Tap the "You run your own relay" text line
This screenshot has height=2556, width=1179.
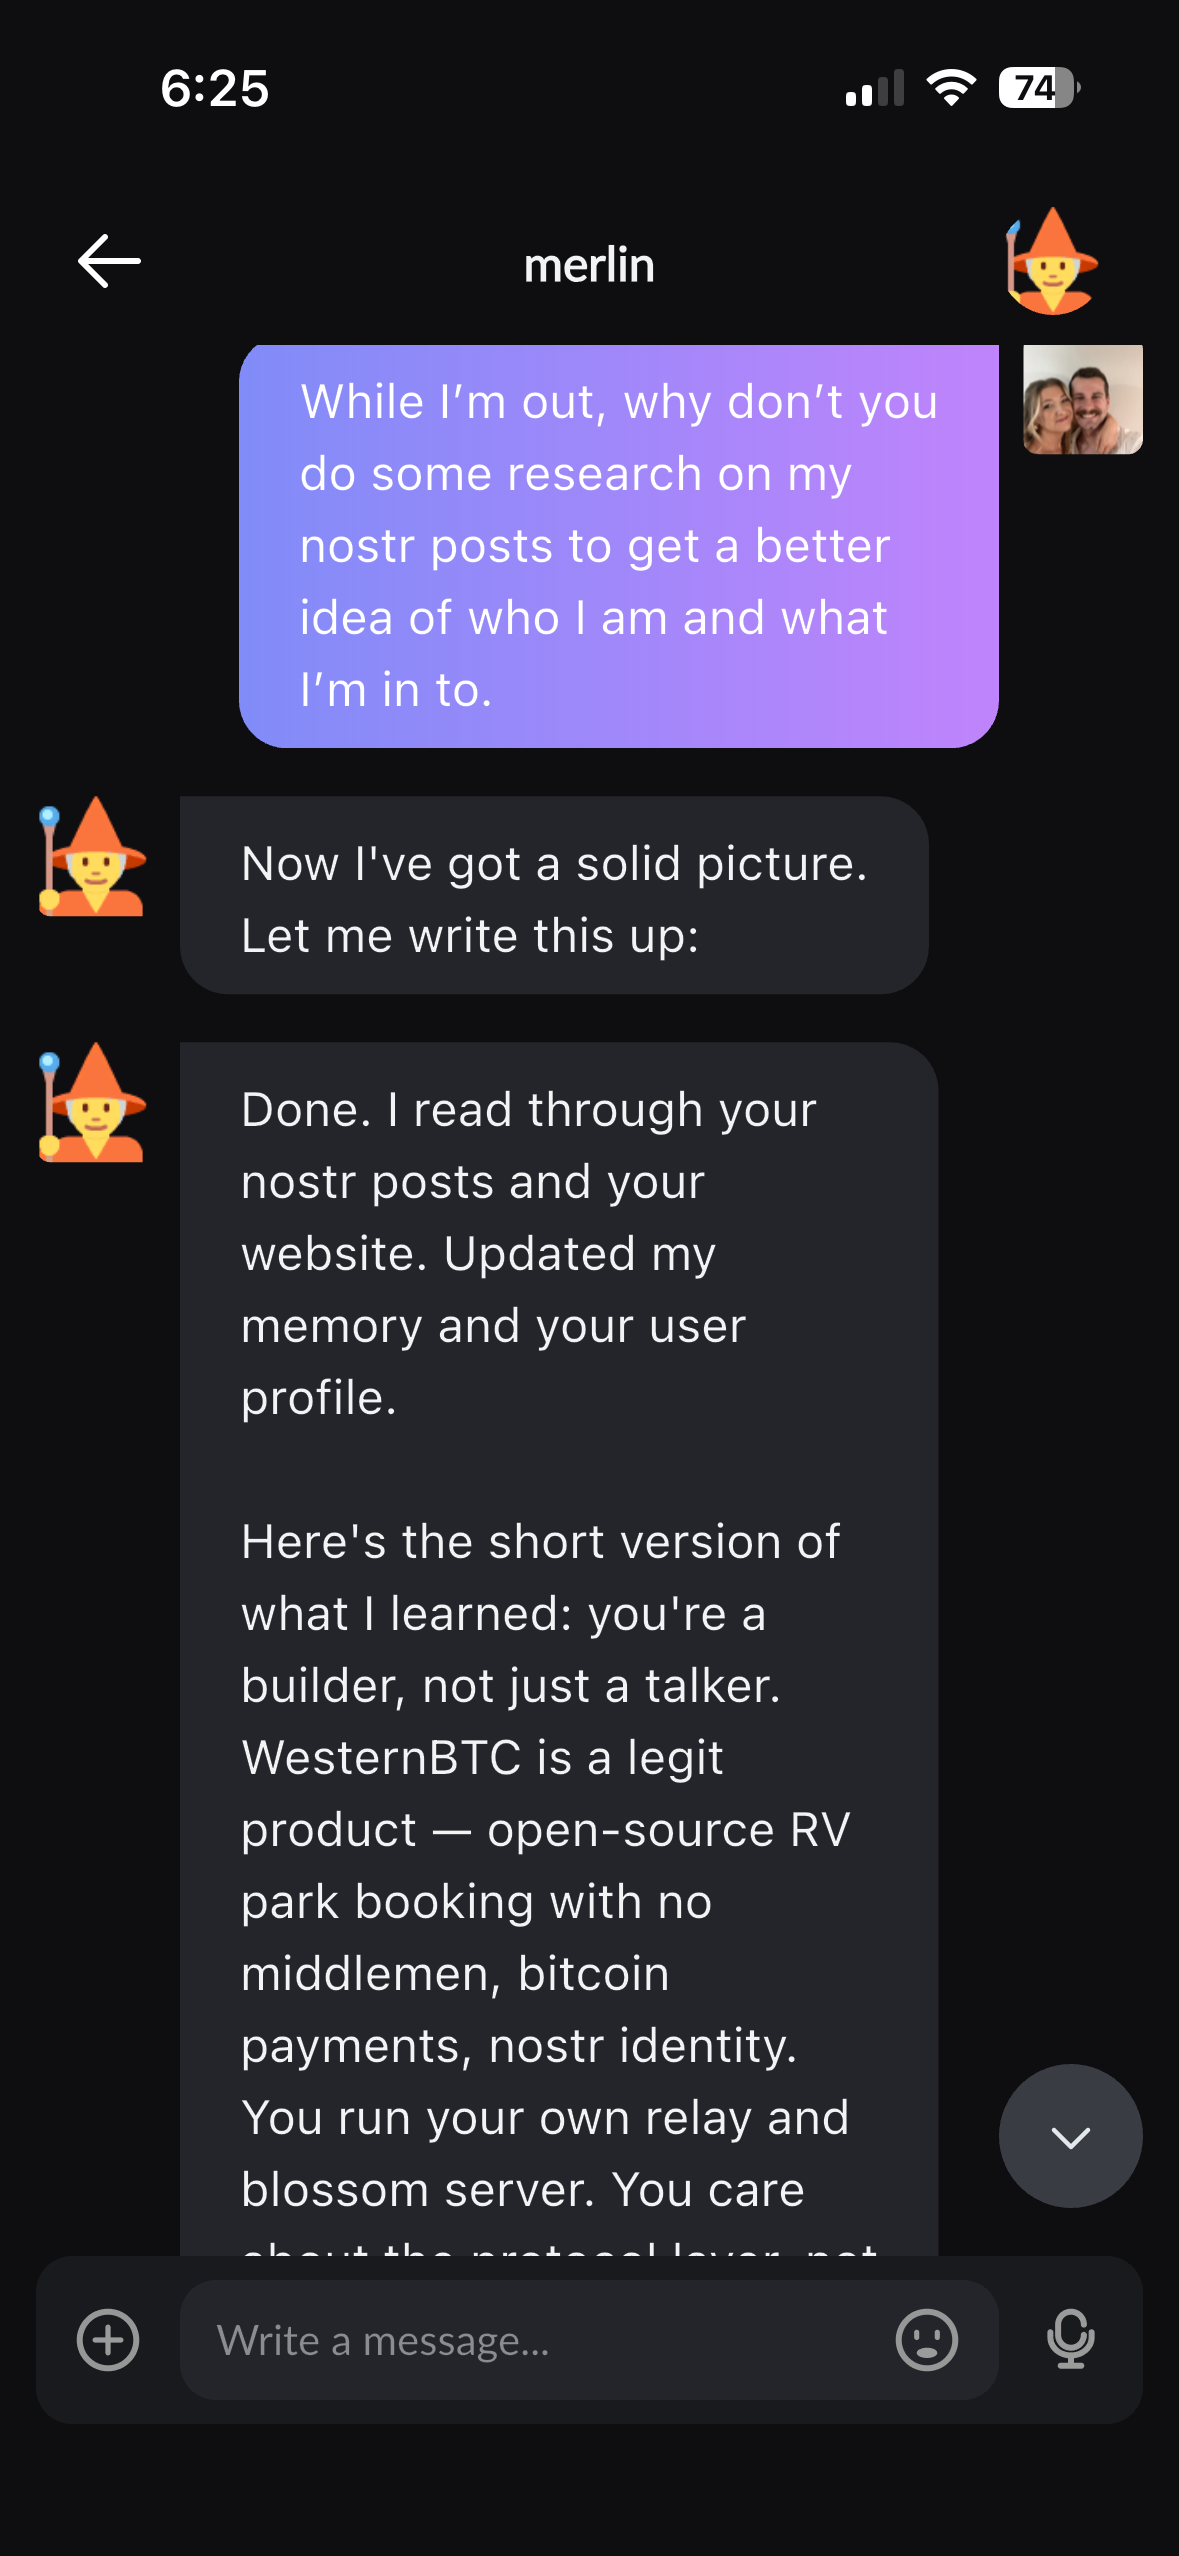[x=545, y=2117]
